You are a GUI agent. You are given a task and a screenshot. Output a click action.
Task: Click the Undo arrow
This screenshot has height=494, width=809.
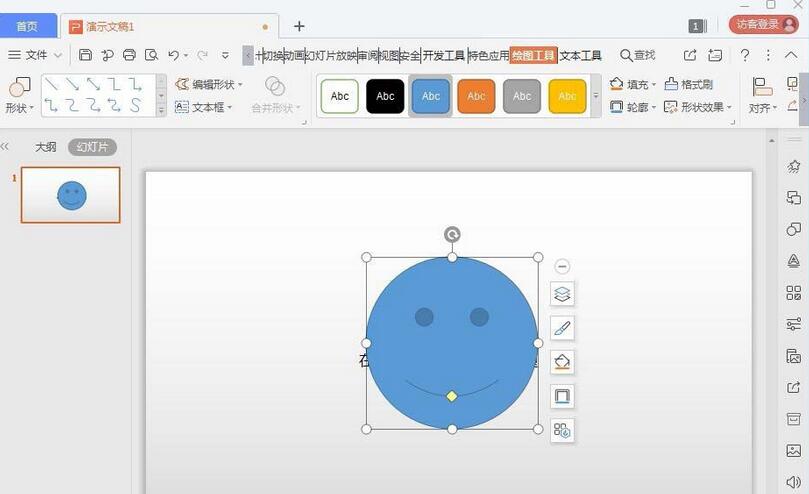(173, 55)
